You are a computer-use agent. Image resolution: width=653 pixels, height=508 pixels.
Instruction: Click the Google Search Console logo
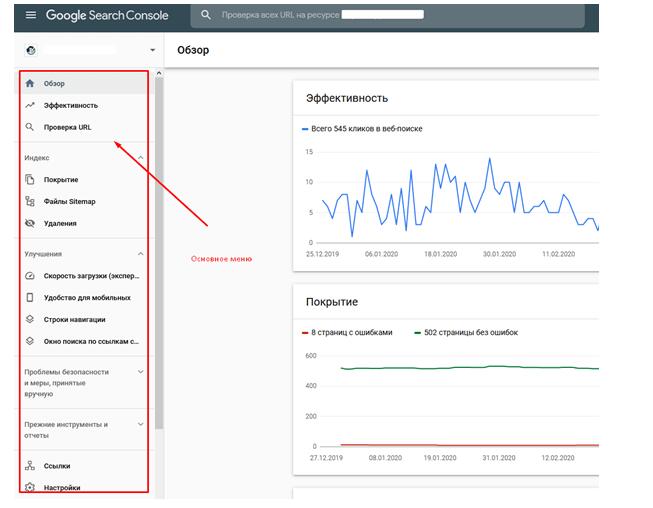(107, 15)
